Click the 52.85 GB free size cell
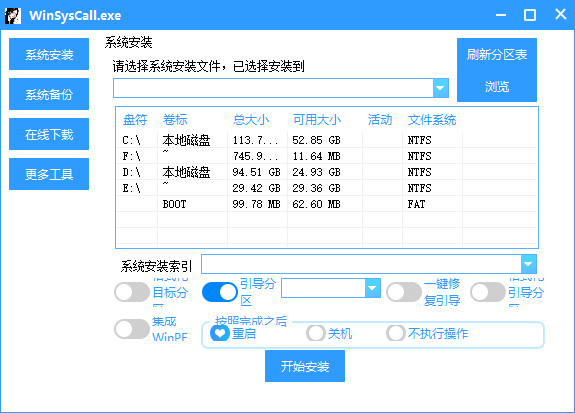The image size is (575, 413). [x=316, y=140]
